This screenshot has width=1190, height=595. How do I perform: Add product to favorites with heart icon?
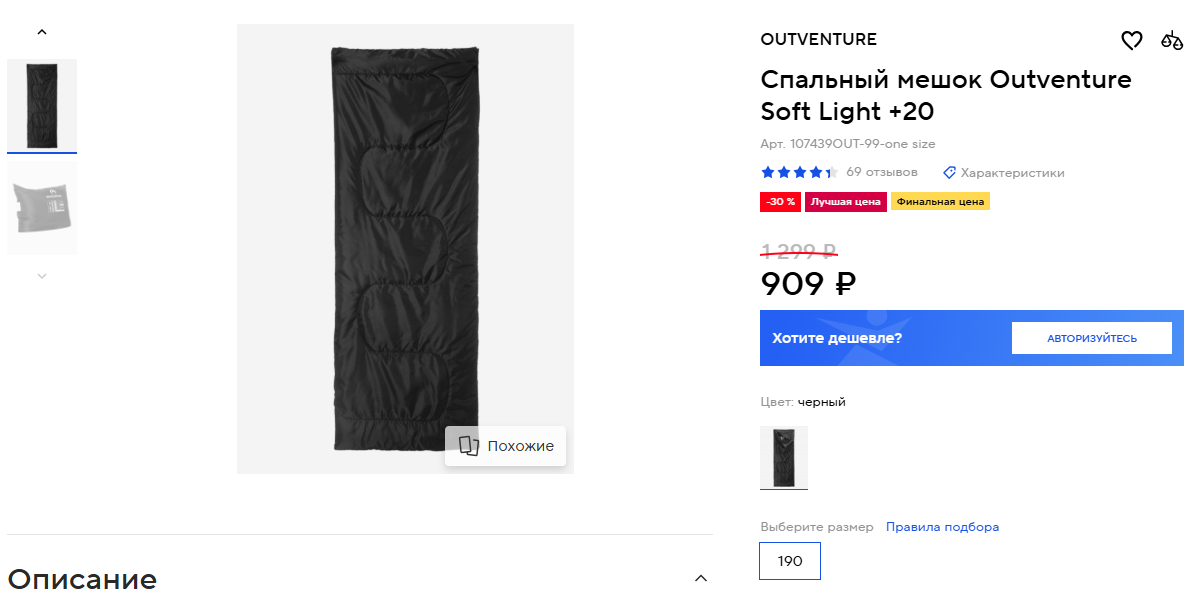(x=1131, y=41)
